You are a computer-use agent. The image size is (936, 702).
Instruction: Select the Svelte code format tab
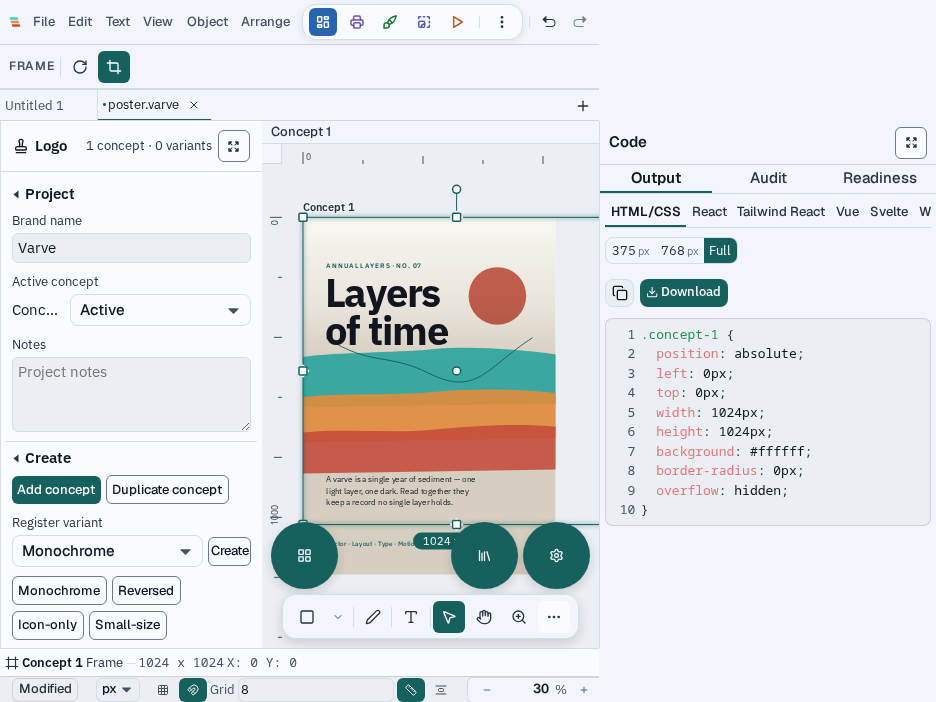889,212
